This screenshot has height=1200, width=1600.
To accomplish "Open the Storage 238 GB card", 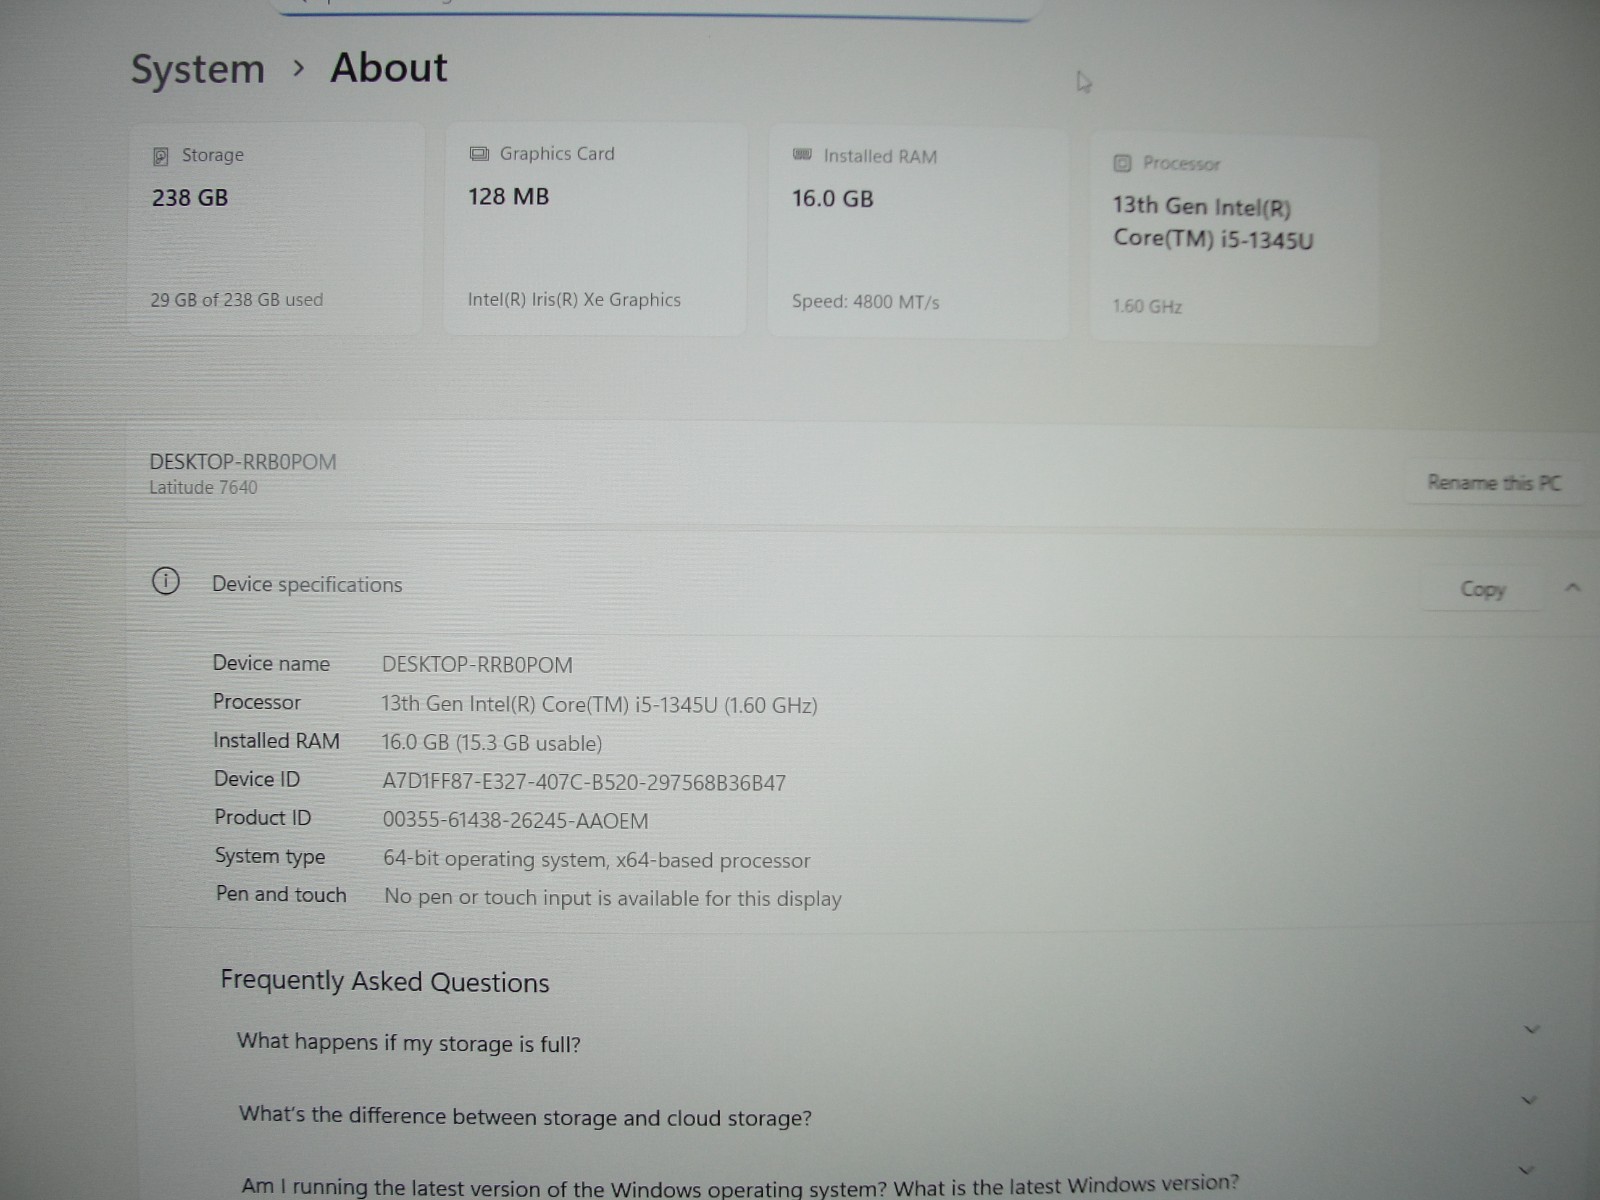I will 276,229.
